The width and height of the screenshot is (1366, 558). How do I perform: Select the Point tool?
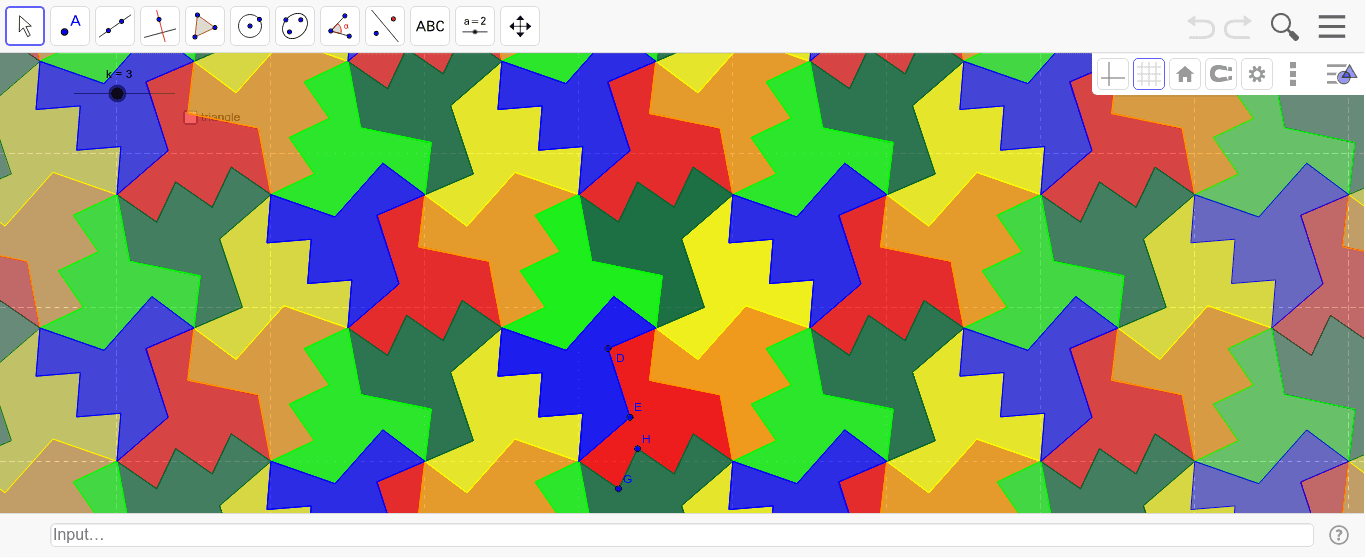pyautogui.click(x=70, y=26)
